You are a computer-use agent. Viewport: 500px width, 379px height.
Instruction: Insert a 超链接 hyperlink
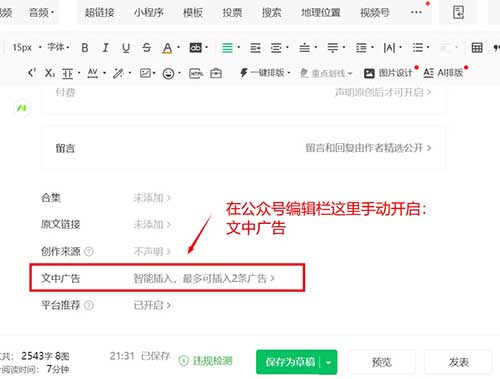[99, 13]
